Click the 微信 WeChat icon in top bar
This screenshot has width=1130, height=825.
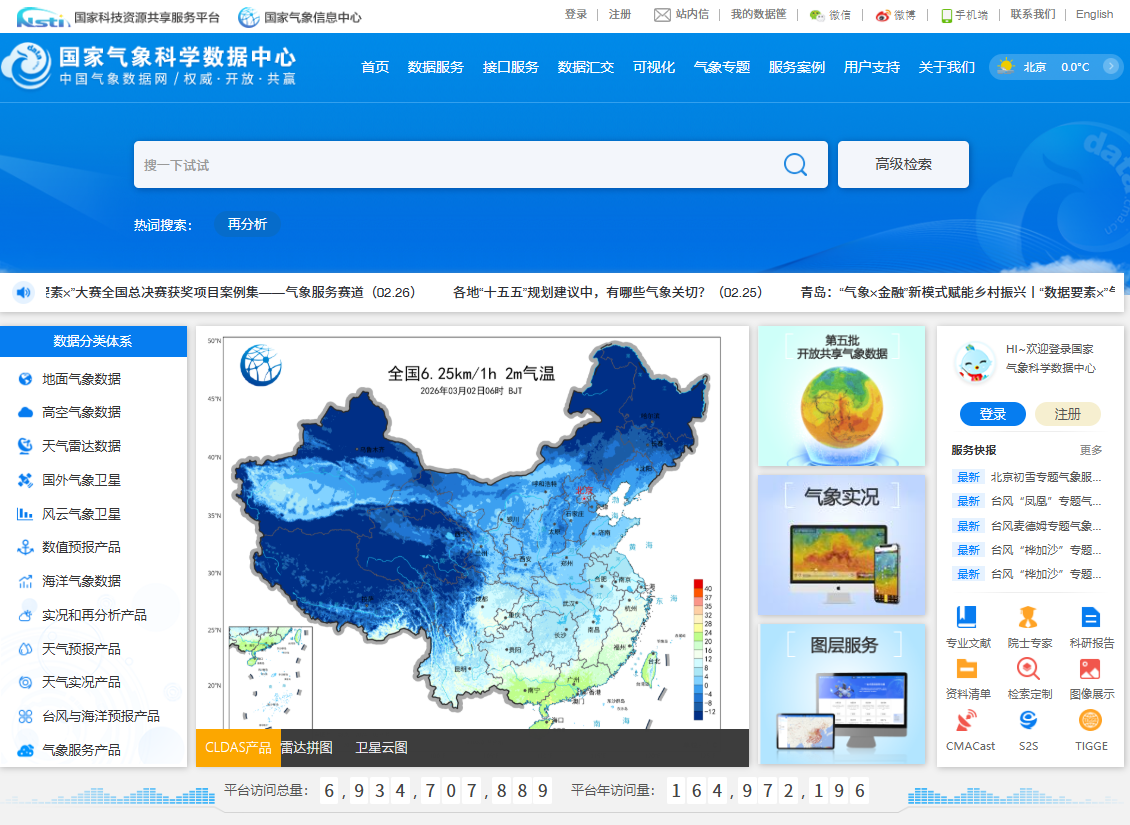pyautogui.click(x=816, y=16)
